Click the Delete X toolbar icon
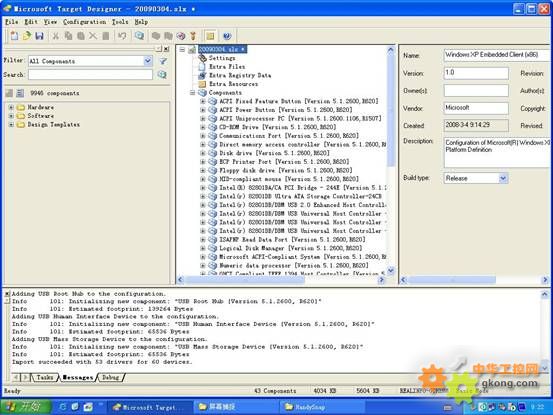Screen dimensions: 553x415 point(93,36)
